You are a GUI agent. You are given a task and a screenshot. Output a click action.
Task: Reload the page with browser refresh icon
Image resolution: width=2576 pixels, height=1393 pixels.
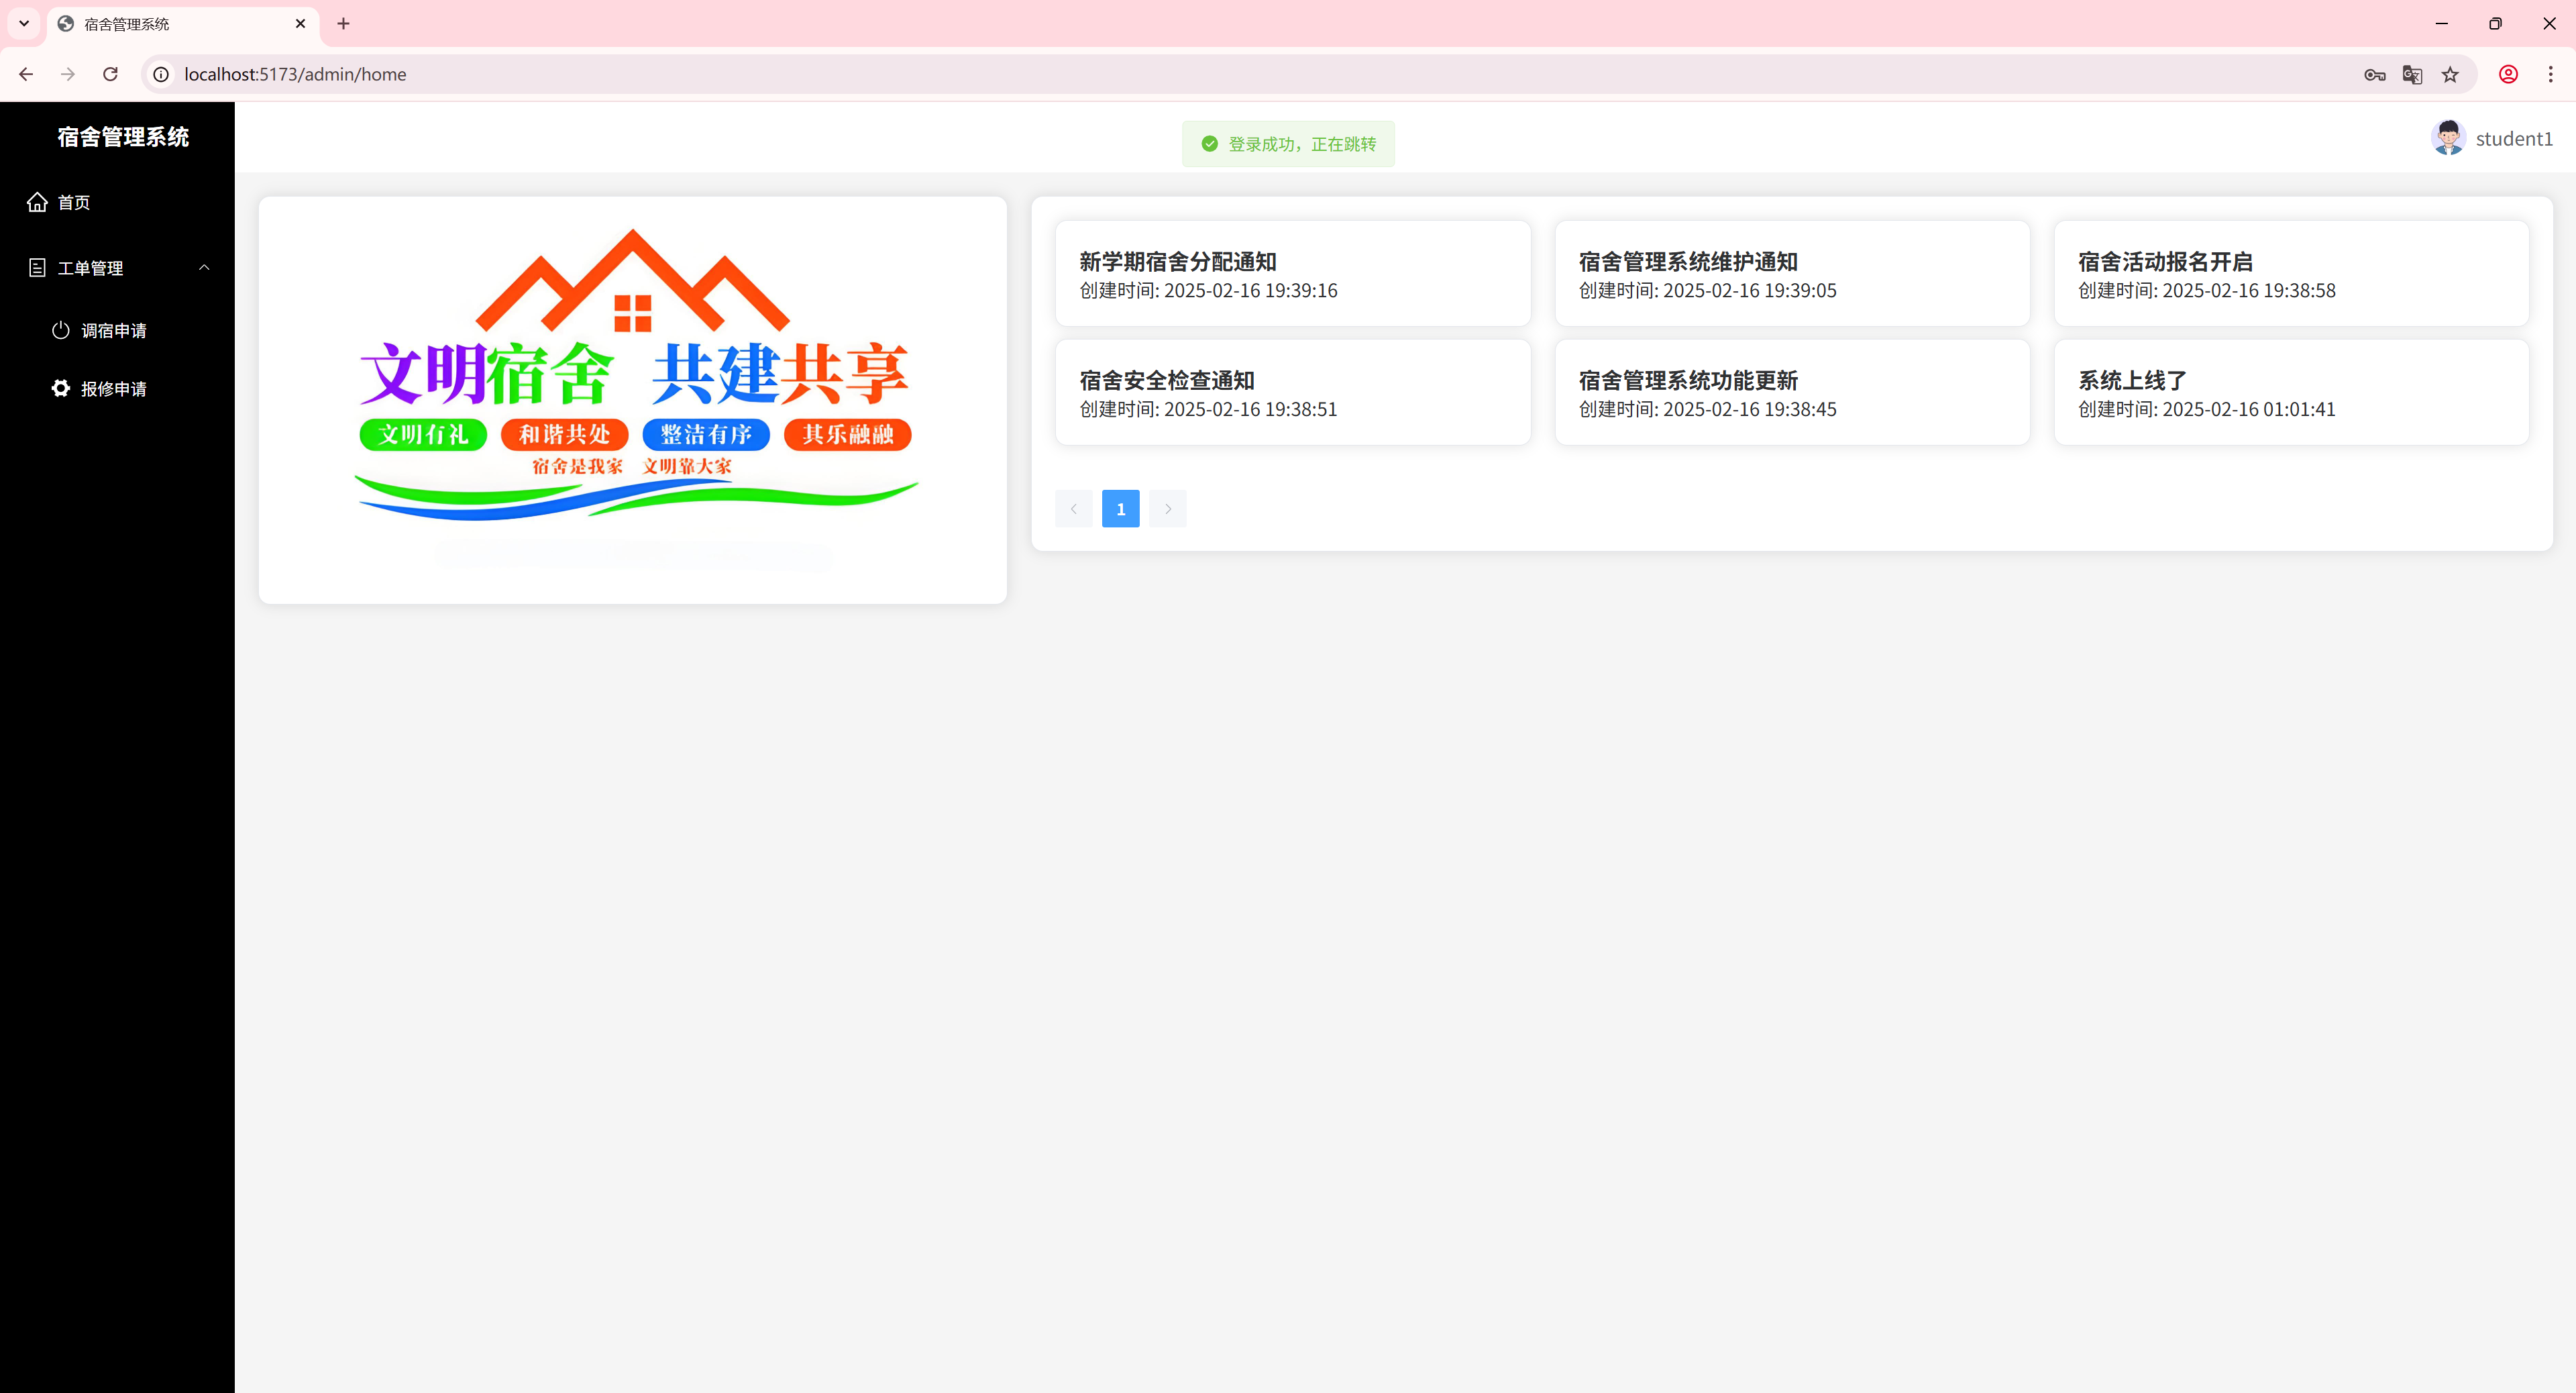[111, 74]
